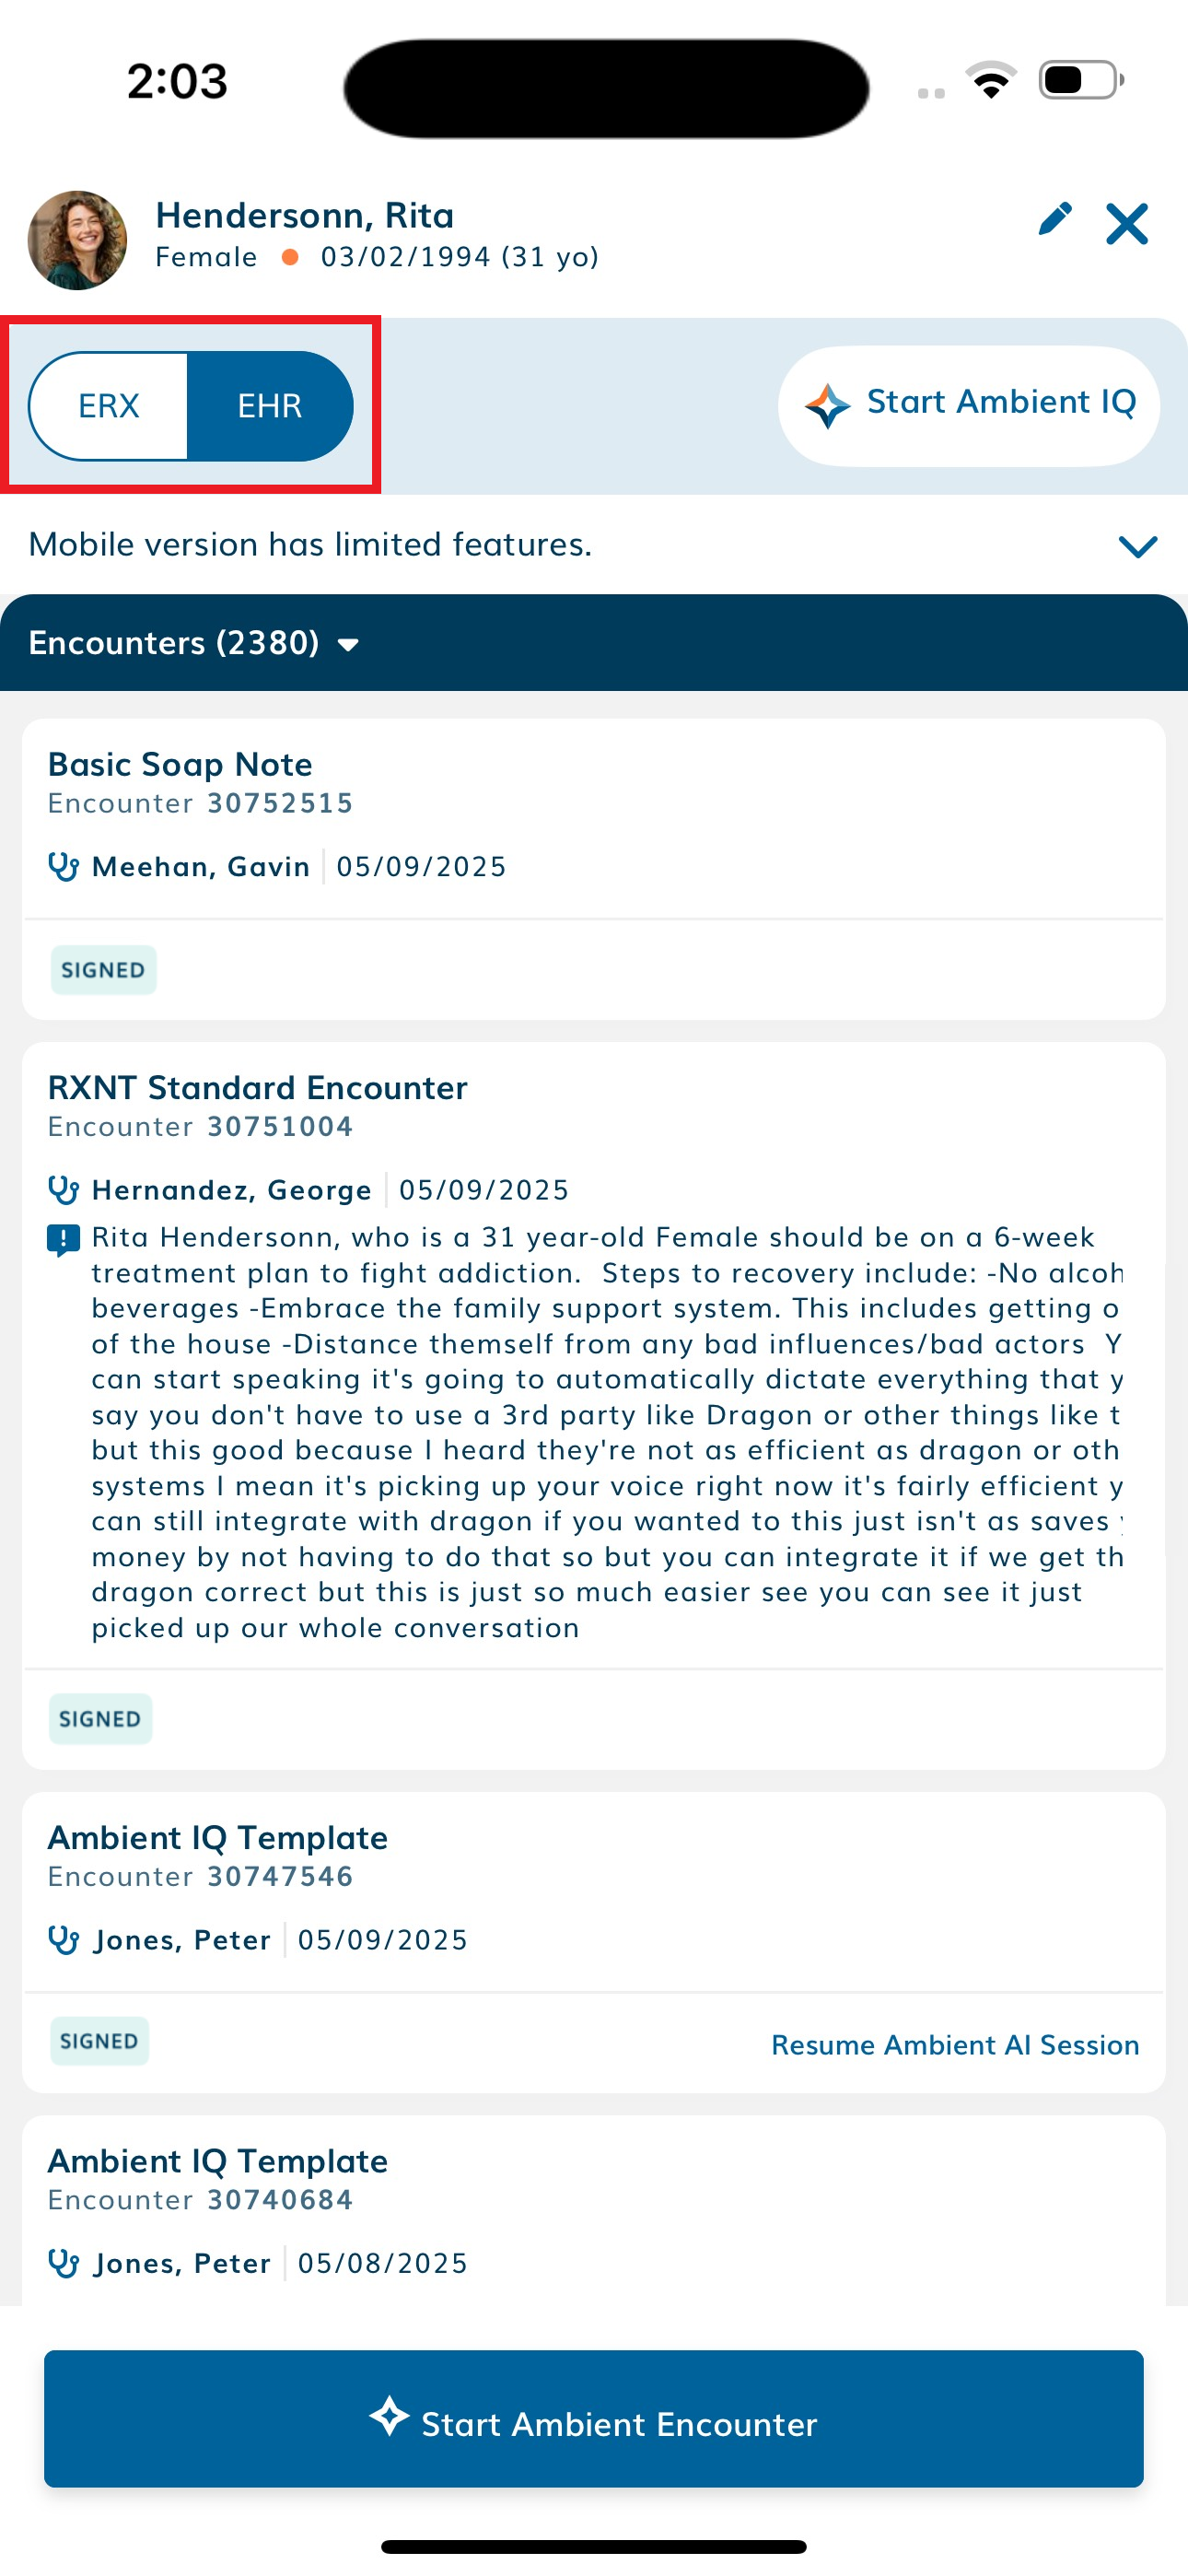Tap SIGNED badge on Basic Soap Note
1188x2576 pixels.
click(103, 970)
